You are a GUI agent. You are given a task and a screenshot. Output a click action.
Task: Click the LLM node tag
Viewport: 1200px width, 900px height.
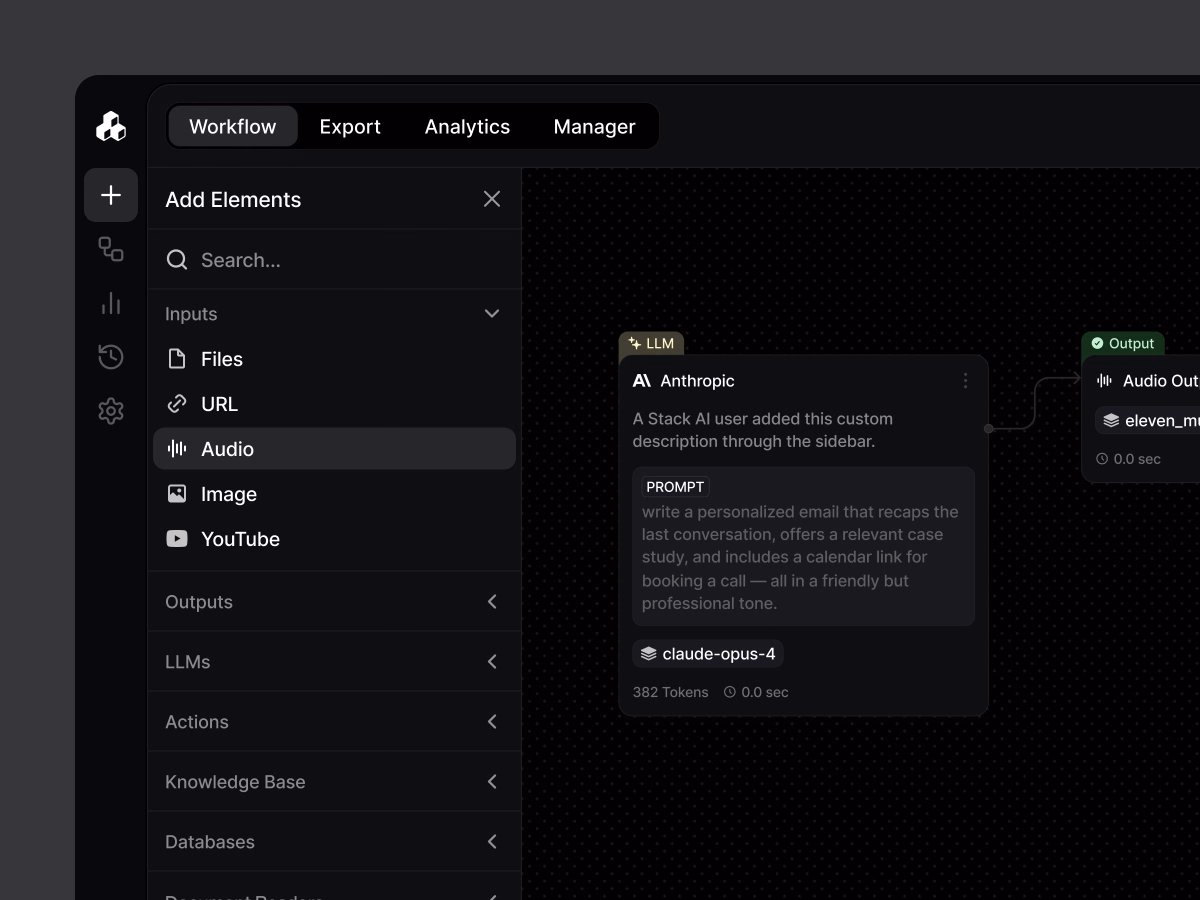tap(651, 343)
